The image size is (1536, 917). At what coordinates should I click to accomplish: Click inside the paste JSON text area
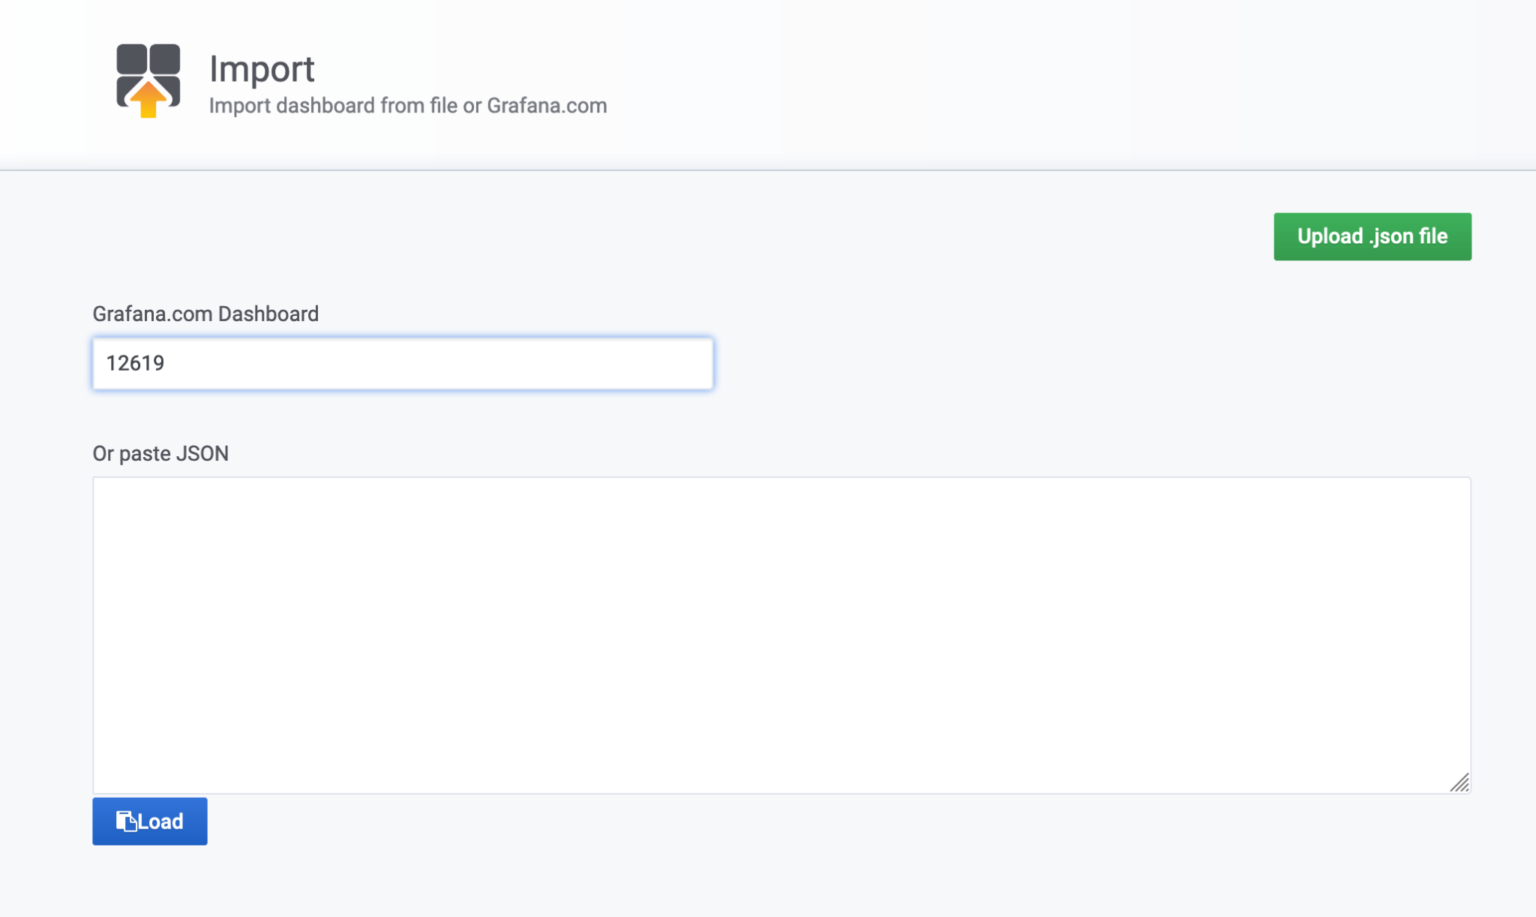pos(780,634)
